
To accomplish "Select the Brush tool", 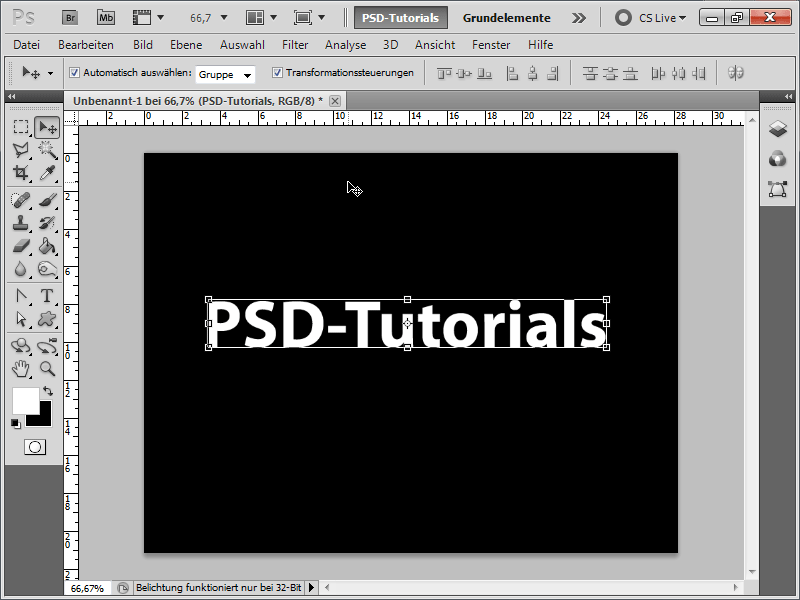I will [47, 200].
